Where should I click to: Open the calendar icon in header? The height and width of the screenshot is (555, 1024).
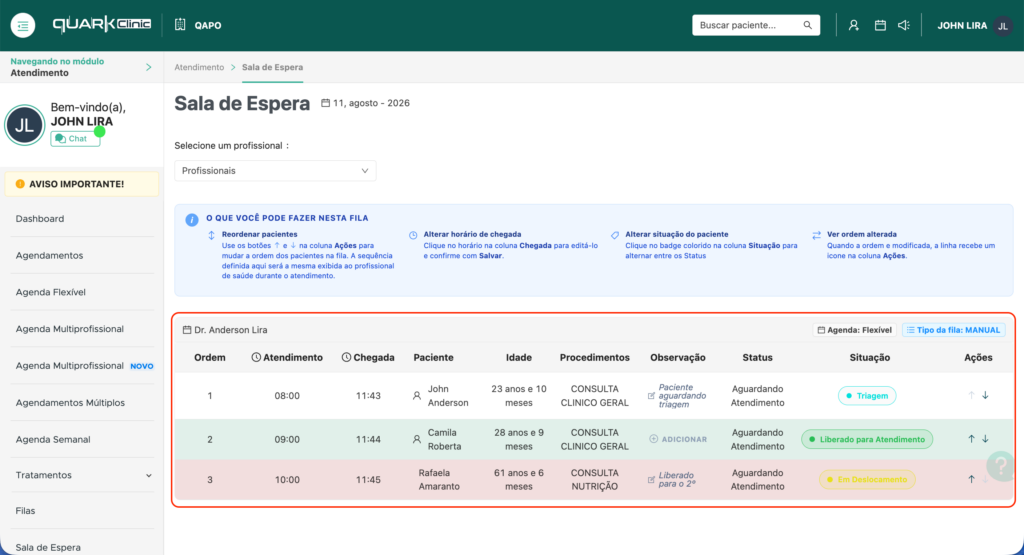[880, 25]
